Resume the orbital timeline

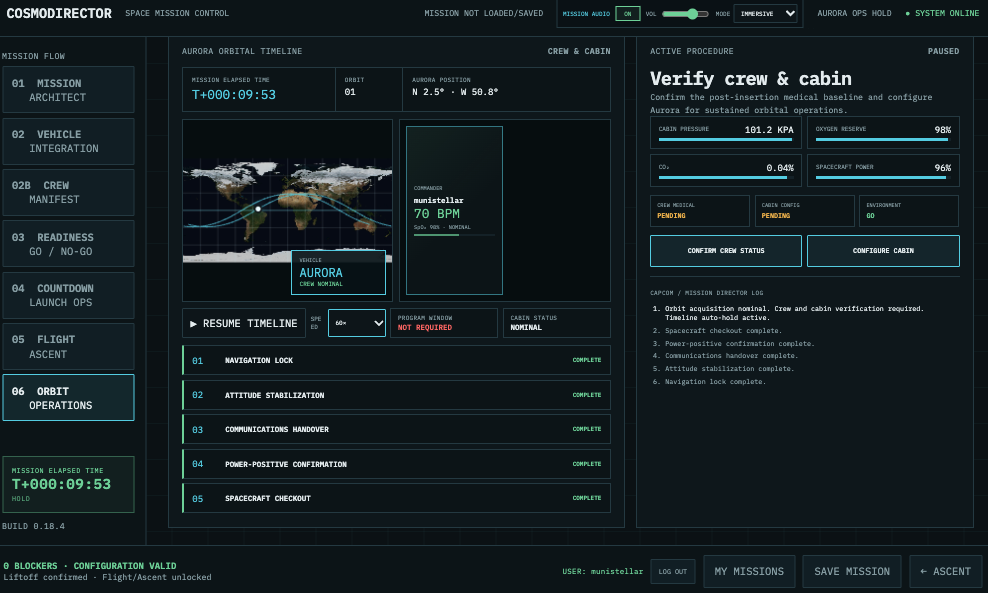click(x=244, y=323)
